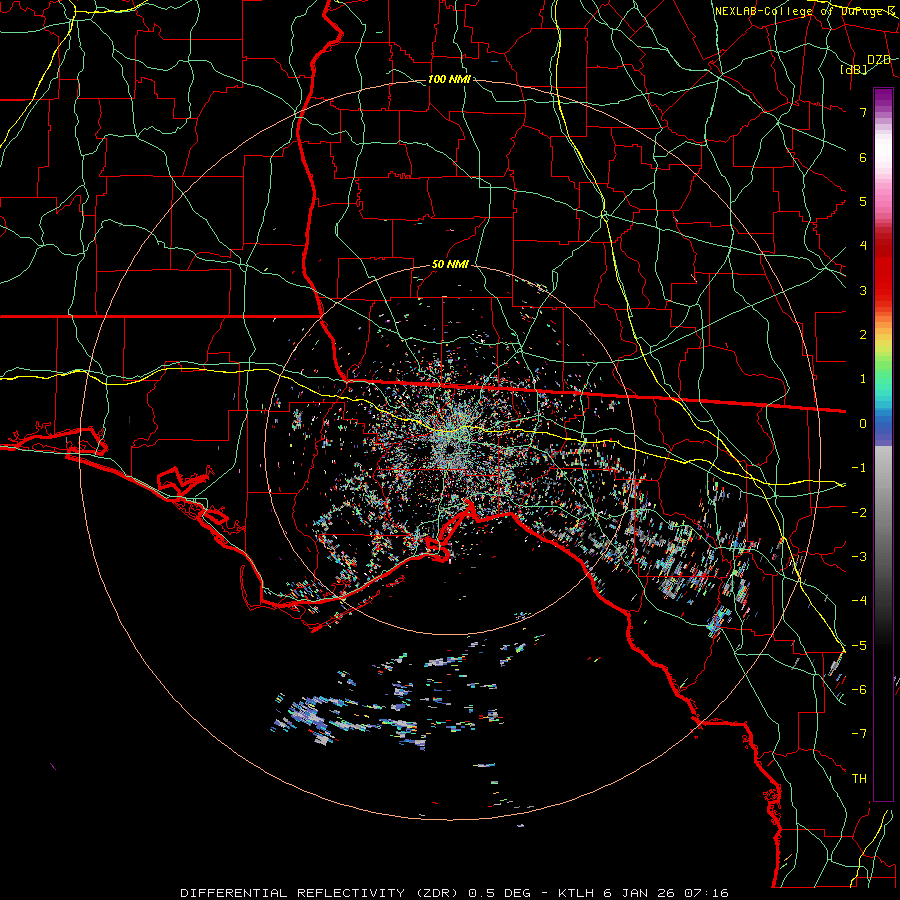Click the radar site center of the clutter
This screenshot has width=900, height=900.
(x=451, y=449)
